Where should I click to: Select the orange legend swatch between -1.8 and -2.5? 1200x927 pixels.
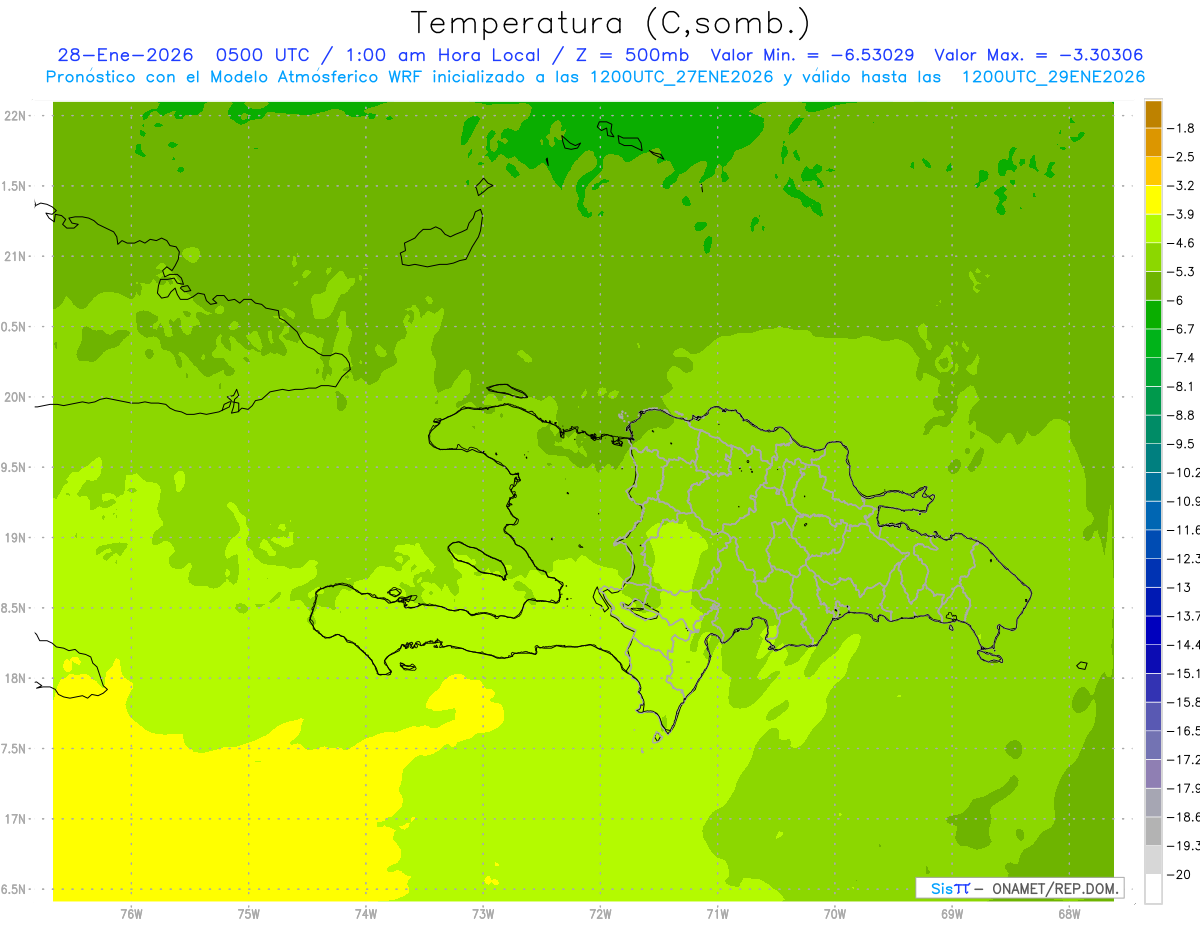click(x=1153, y=143)
